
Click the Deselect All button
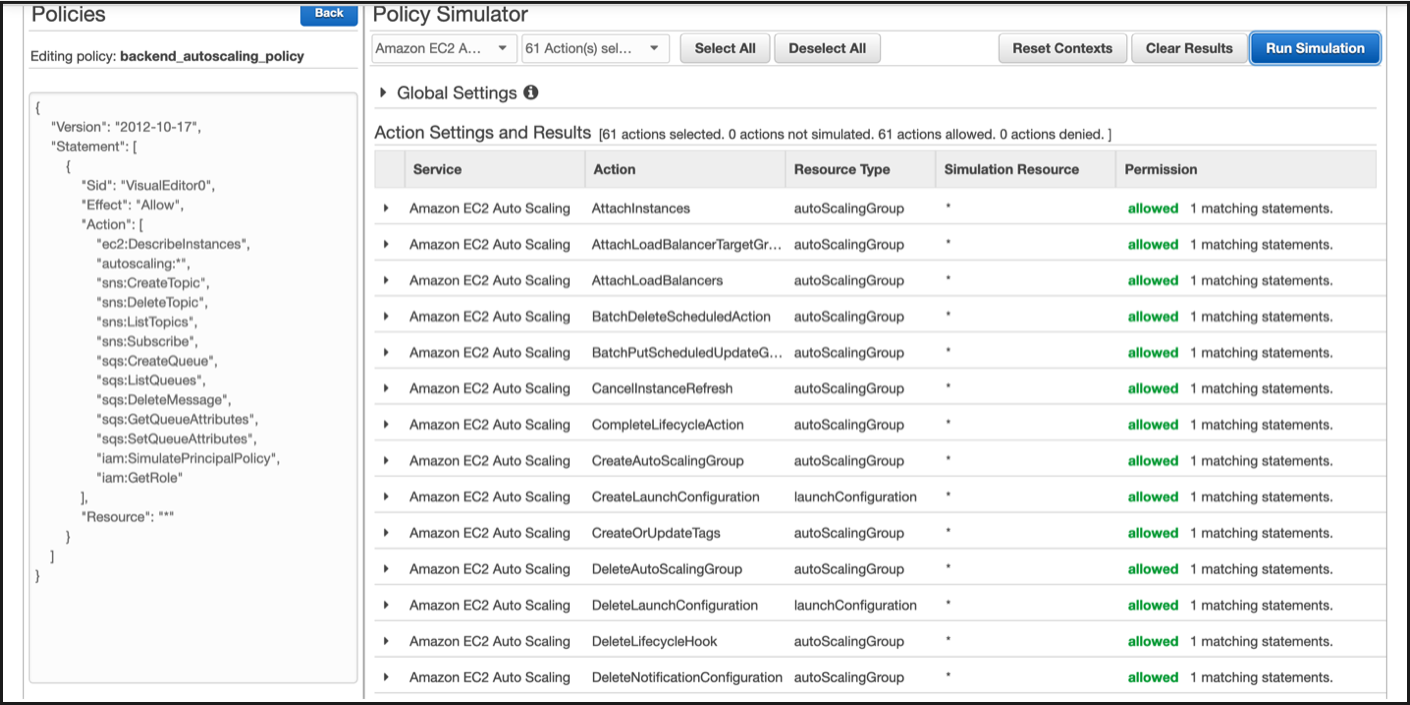pos(827,49)
